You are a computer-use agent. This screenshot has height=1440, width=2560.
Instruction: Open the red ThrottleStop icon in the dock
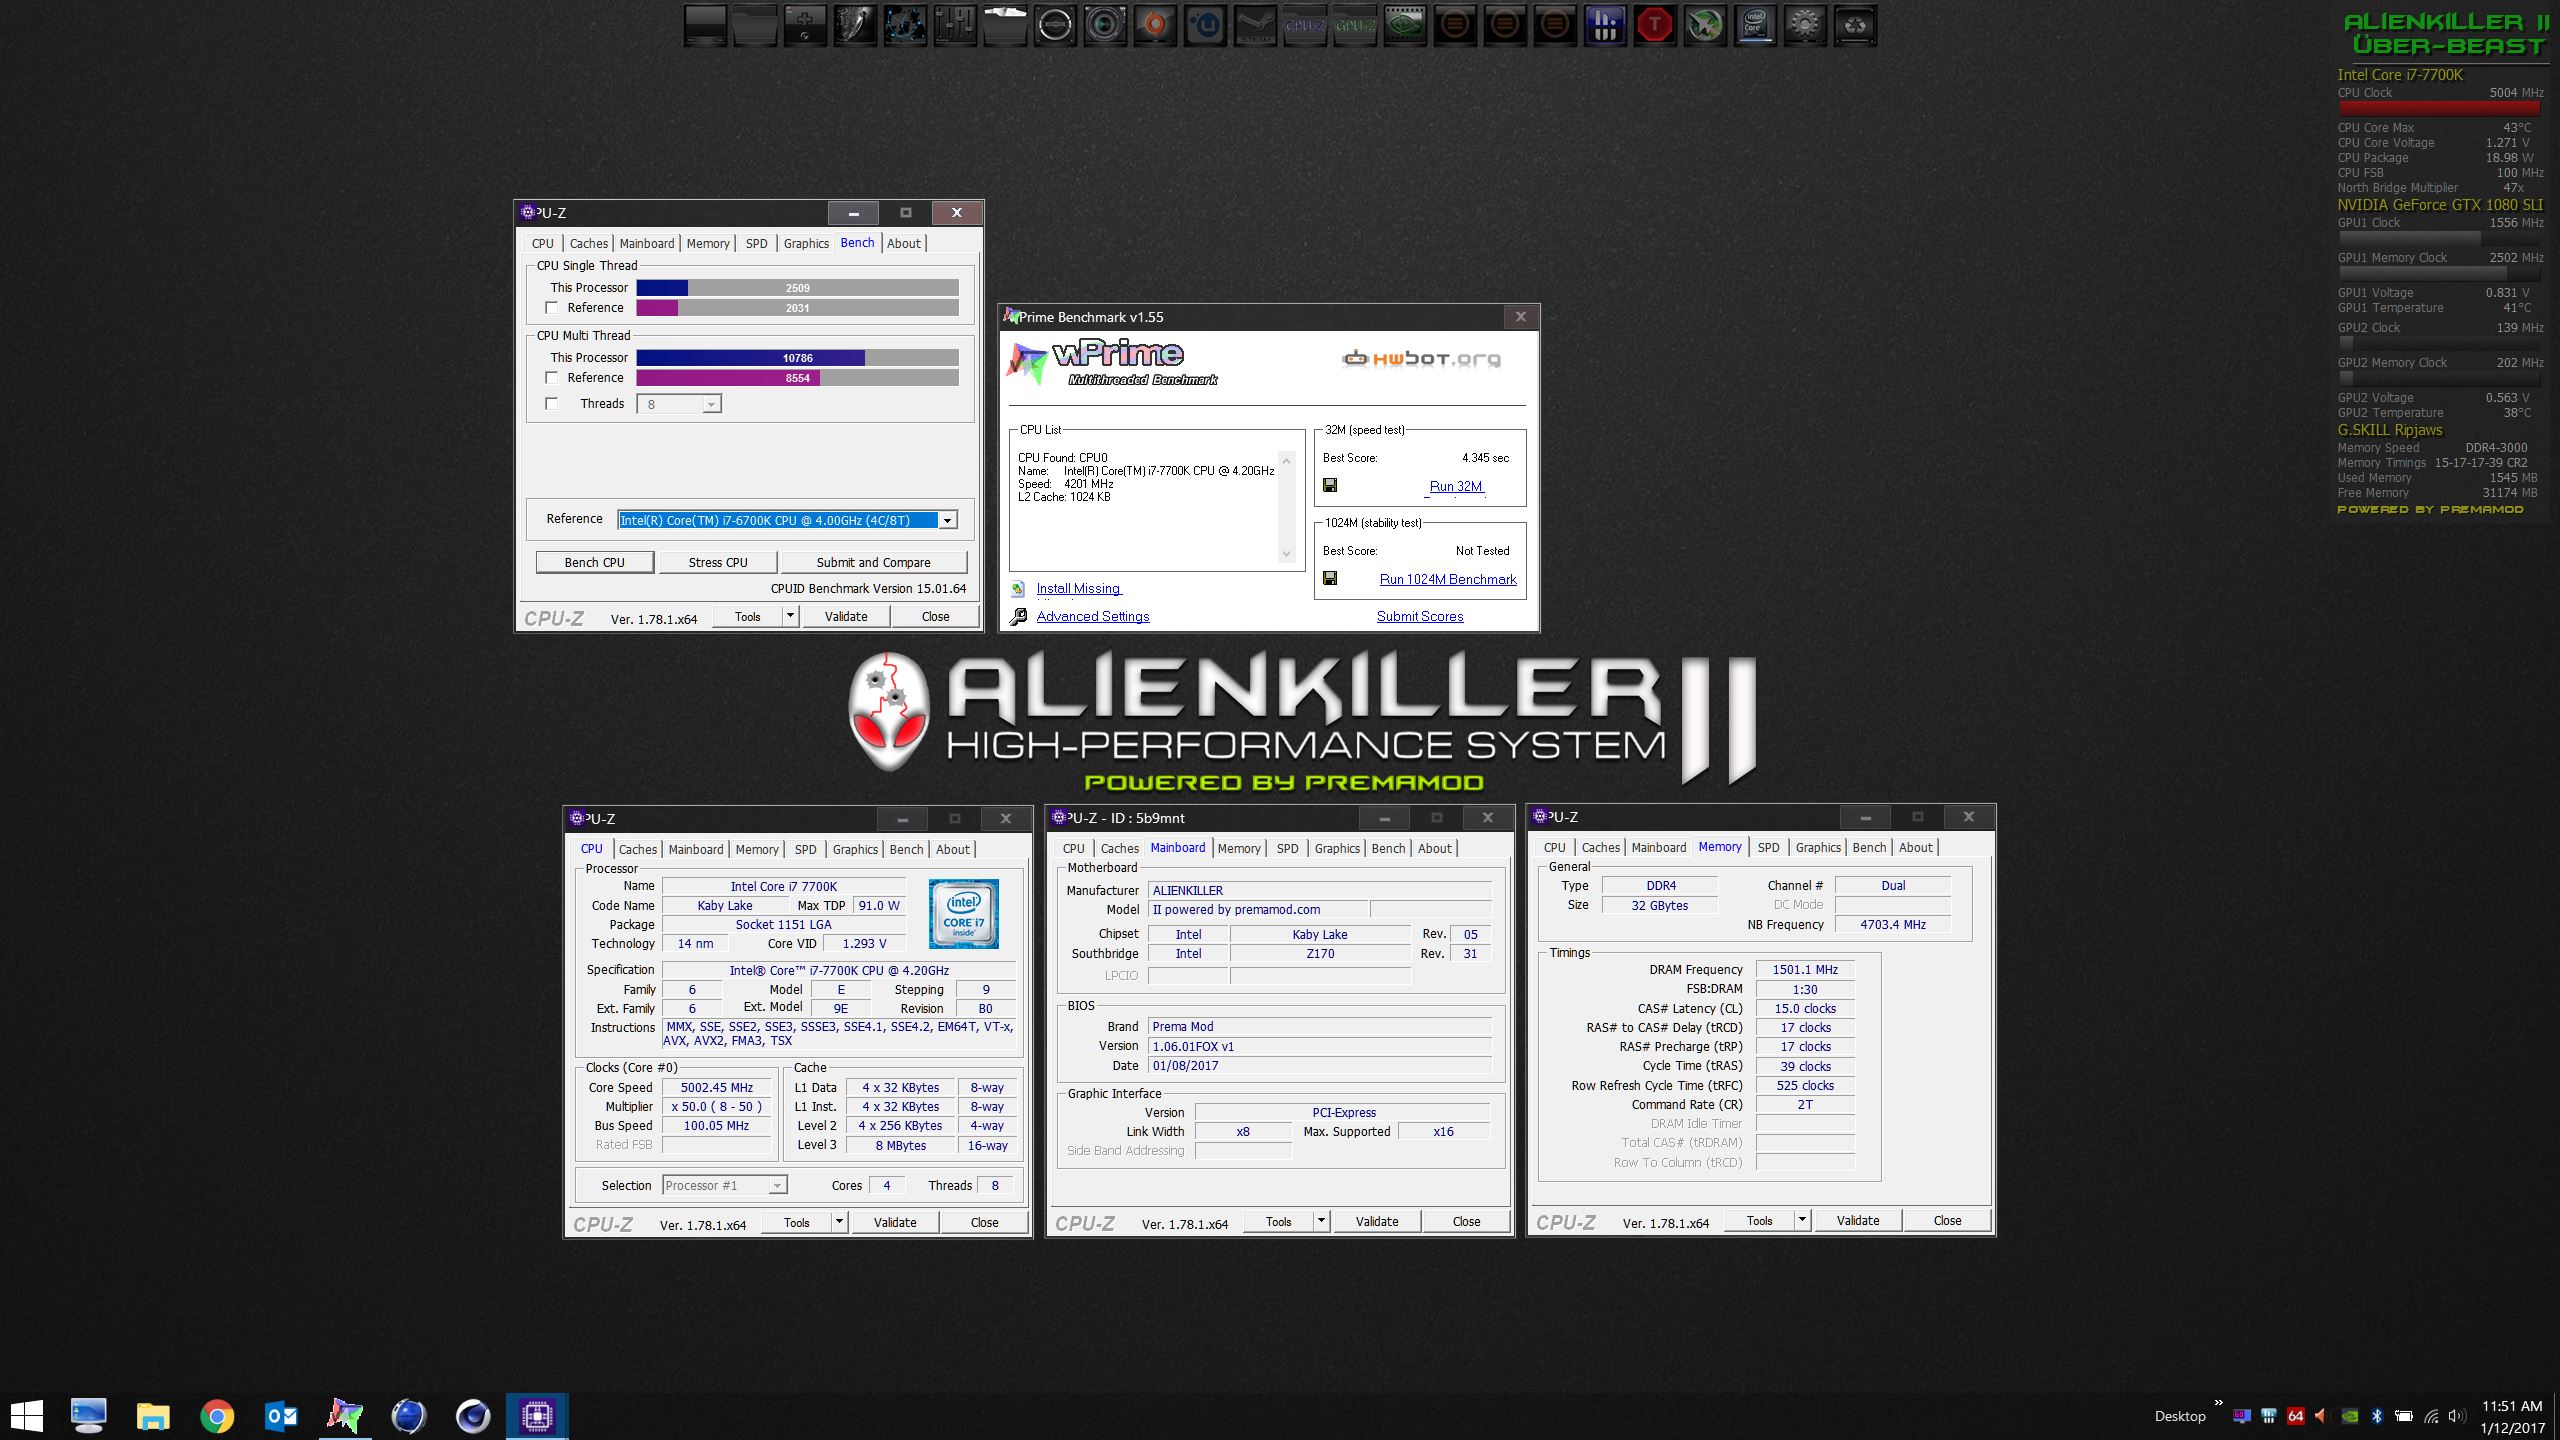click(x=1655, y=26)
